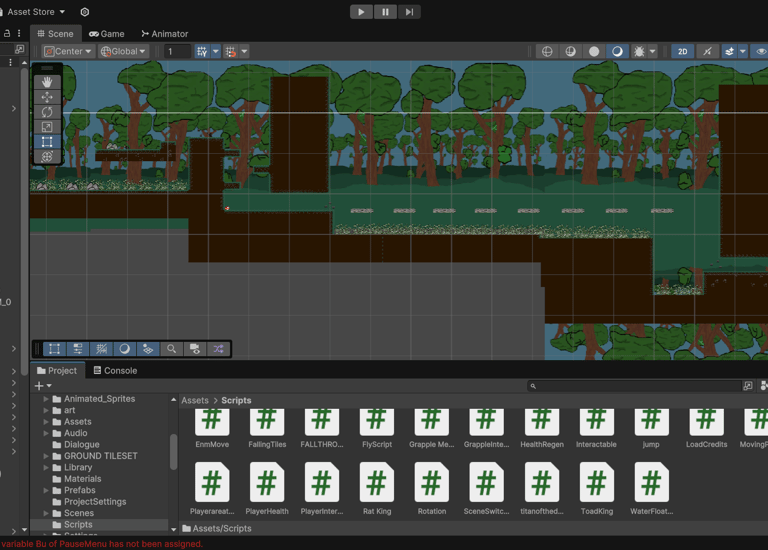Image resolution: width=768 pixels, height=550 pixels.
Task: Click Assets in the breadcrumb path
Action: tap(195, 400)
